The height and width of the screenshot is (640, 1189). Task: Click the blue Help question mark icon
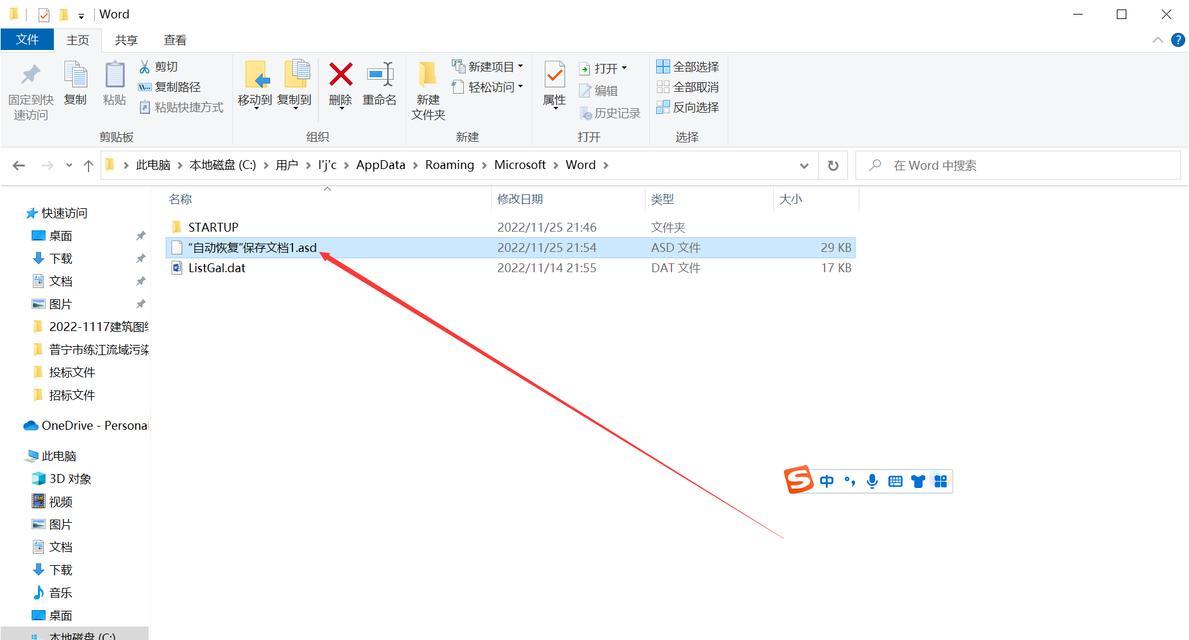(x=1178, y=40)
